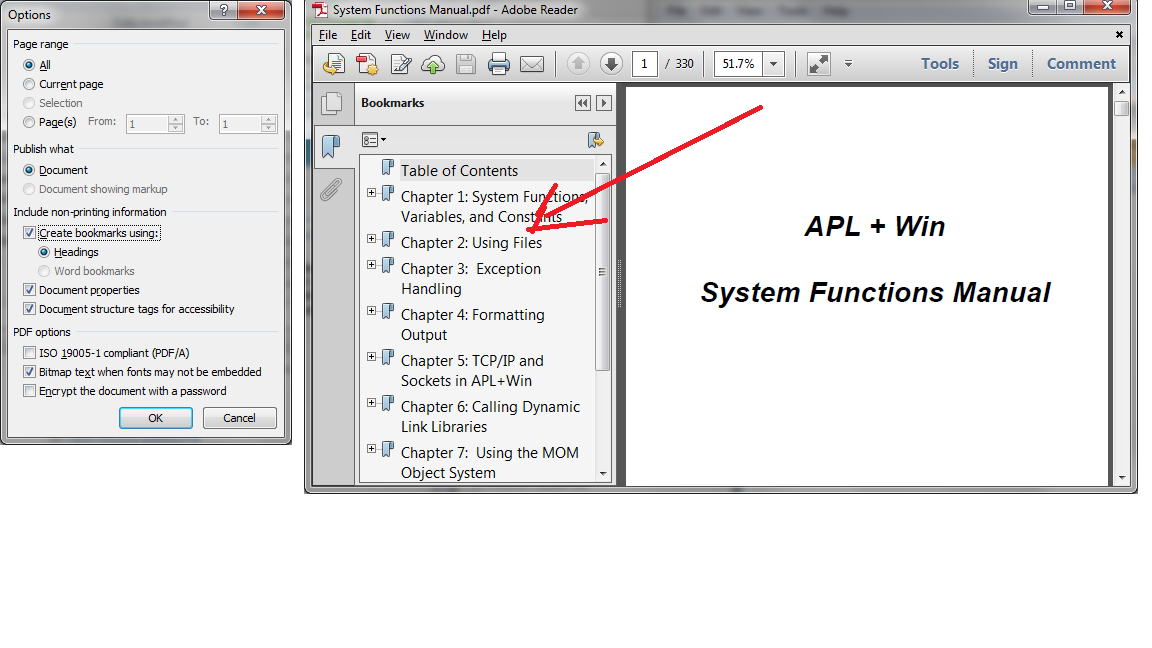Expand Chapter 3: Exception Handling bookmark

click(372, 264)
